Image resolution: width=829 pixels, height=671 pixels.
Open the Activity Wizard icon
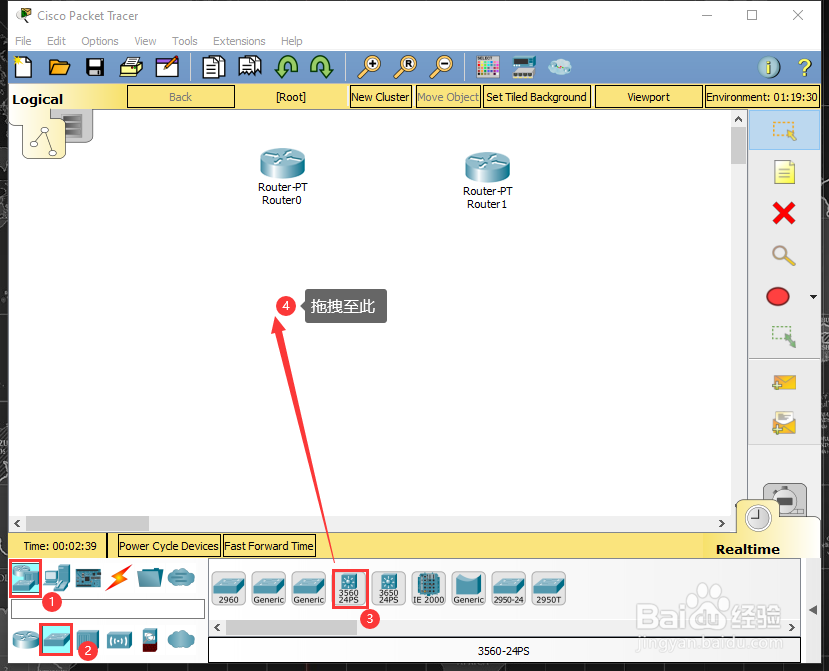tap(167, 67)
